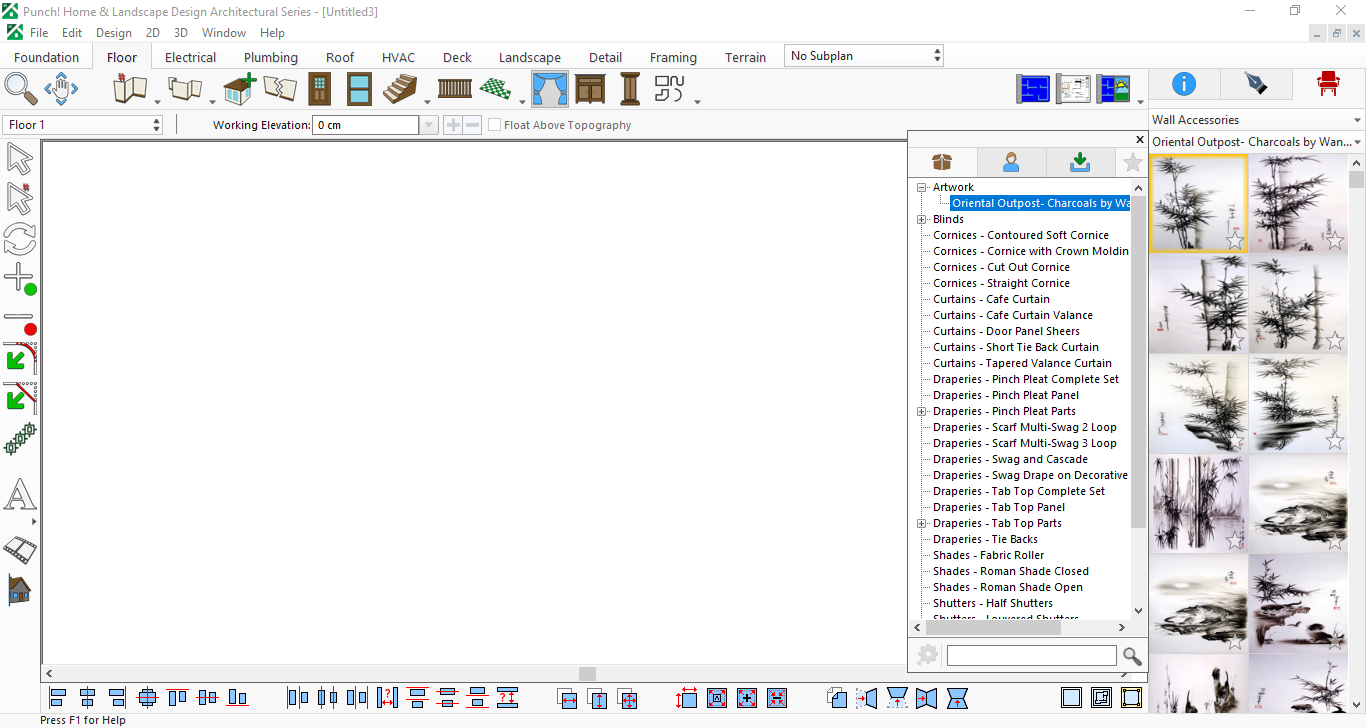Switch to the Landscape tab

pyautogui.click(x=530, y=57)
